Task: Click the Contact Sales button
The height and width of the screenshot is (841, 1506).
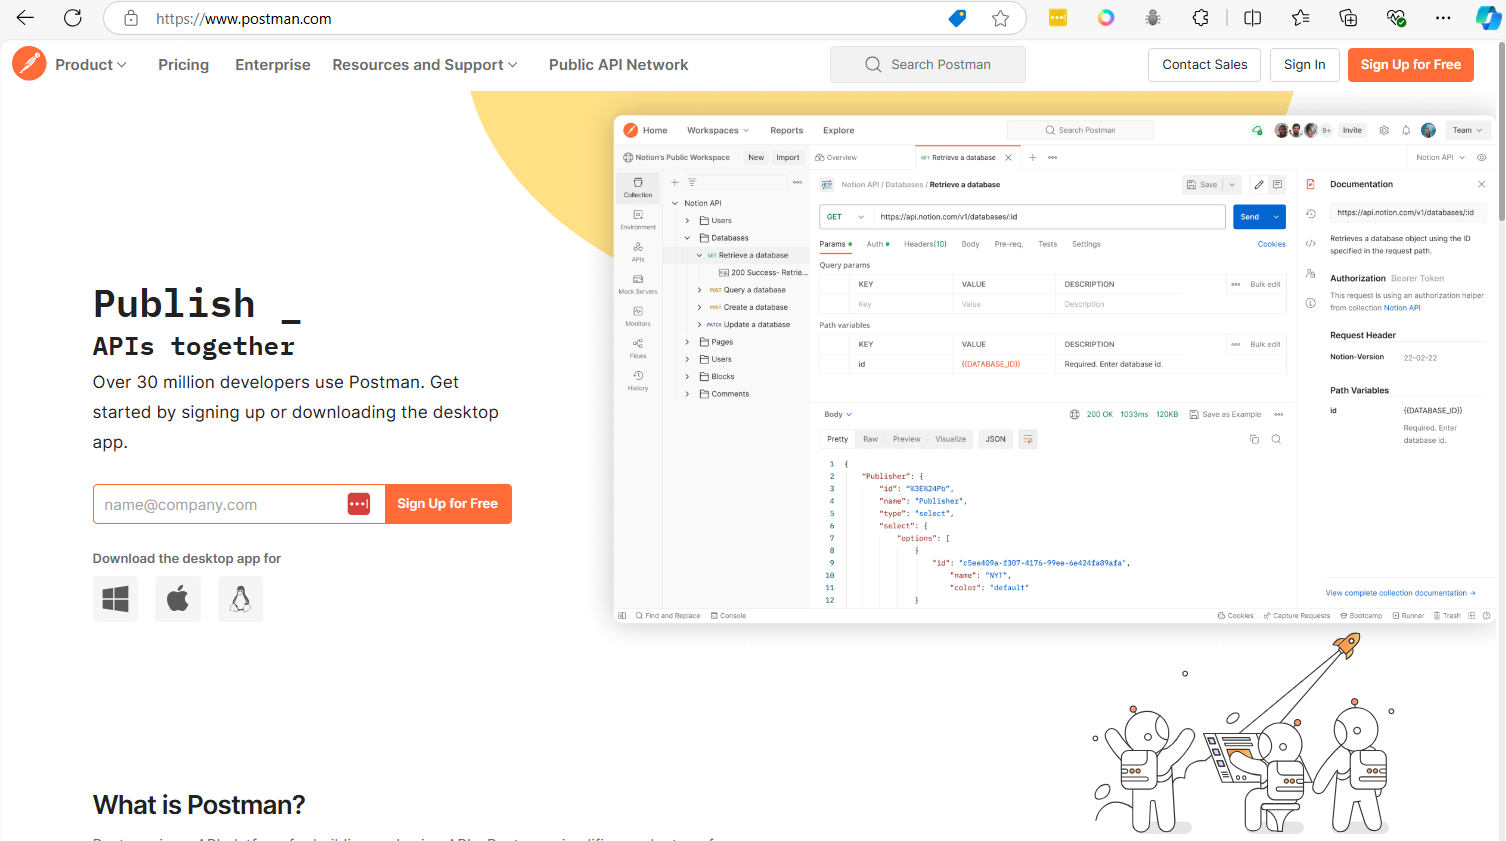Action: (x=1204, y=65)
